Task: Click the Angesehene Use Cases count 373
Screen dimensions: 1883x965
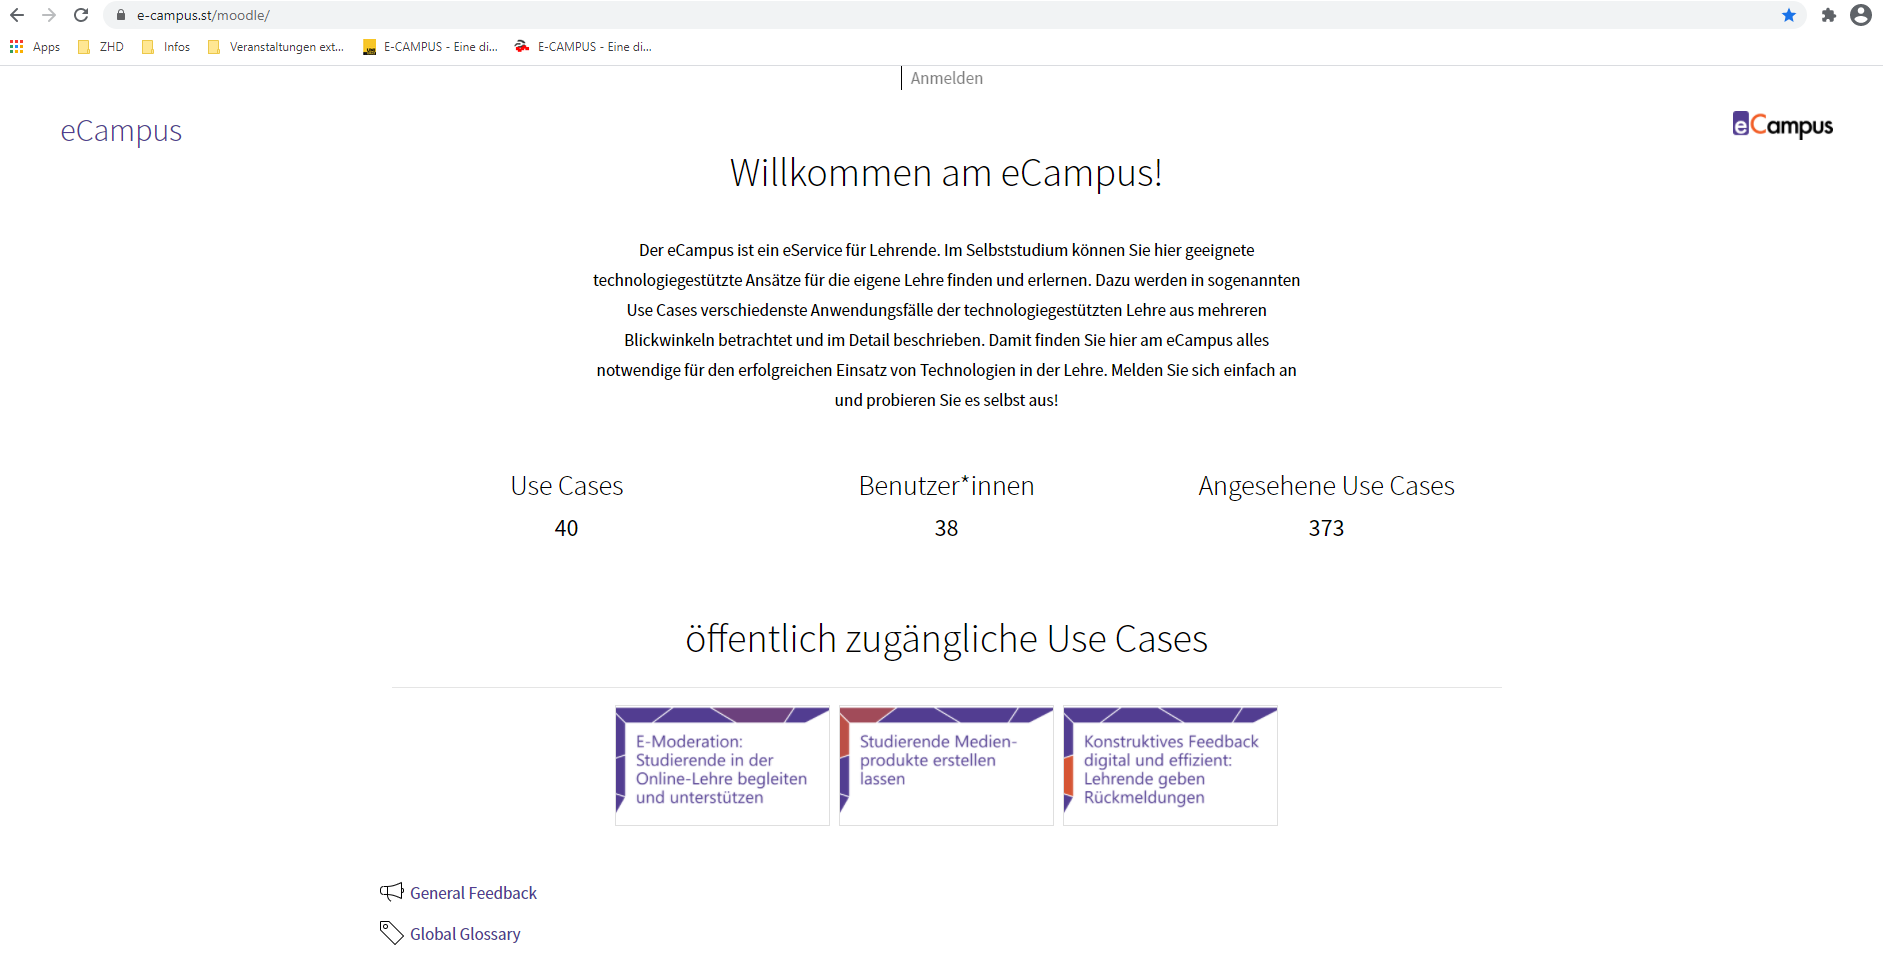Action: pyautogui.click(x=1326, y=528)
